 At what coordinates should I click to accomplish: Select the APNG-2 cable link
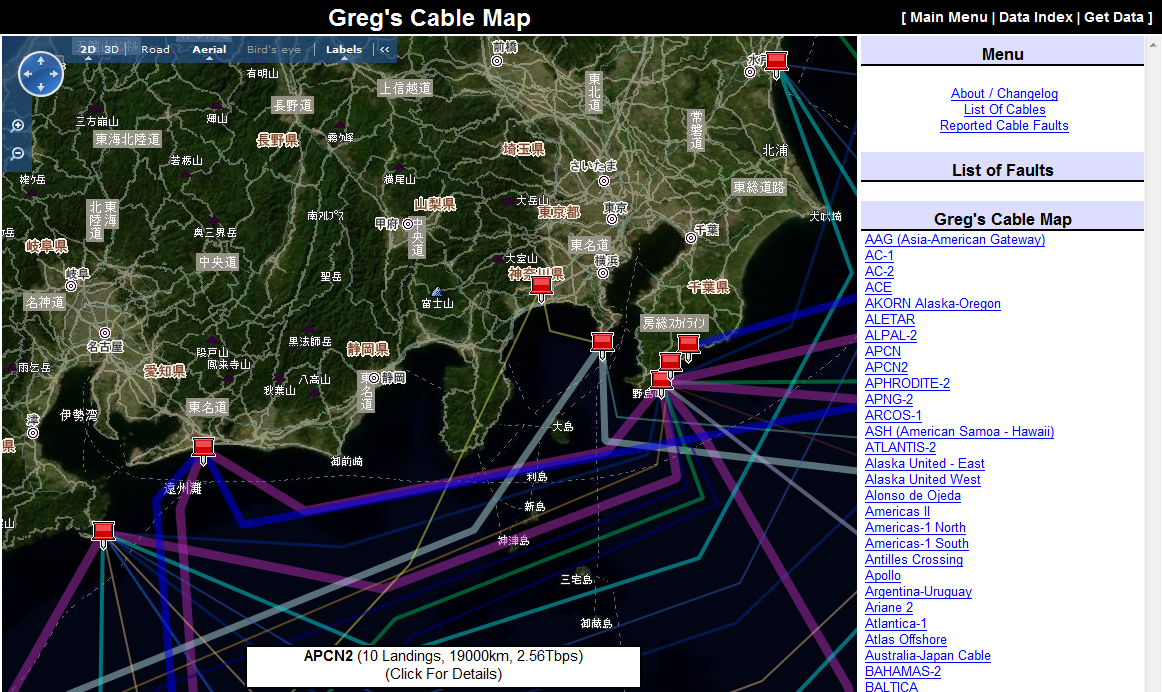889,399
